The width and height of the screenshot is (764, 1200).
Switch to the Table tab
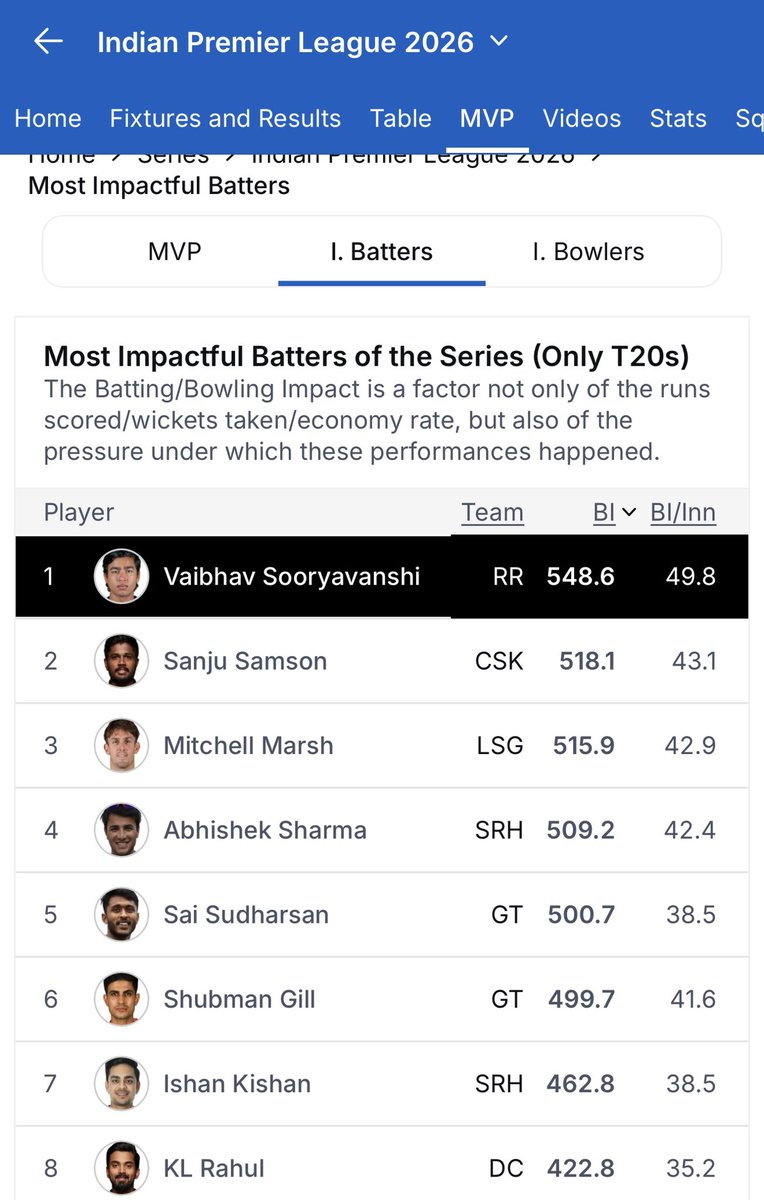pos(401,118)
